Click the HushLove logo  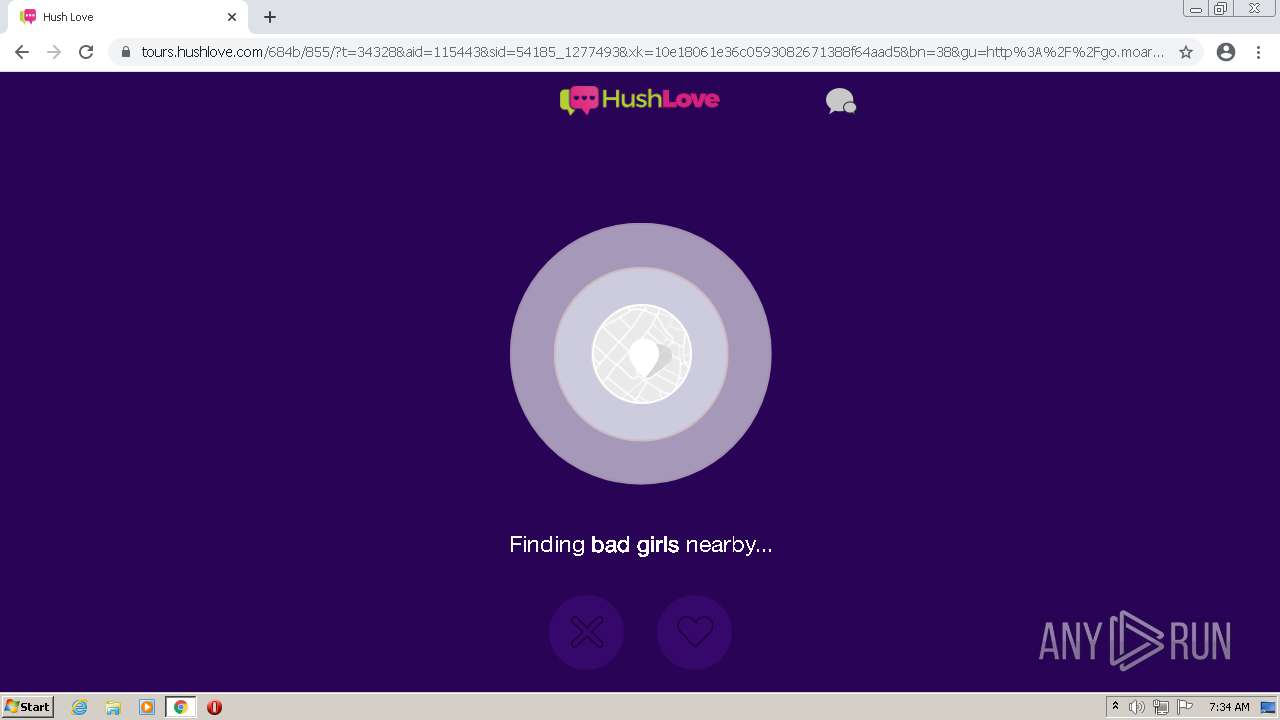[x=640, y=100]
